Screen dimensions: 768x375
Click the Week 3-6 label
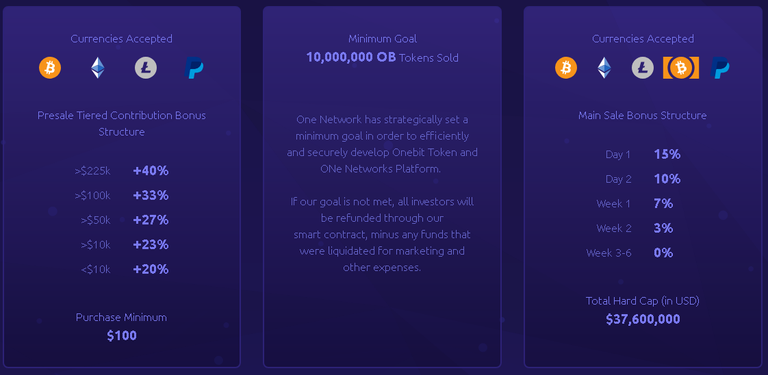click(x=609, y=253)
